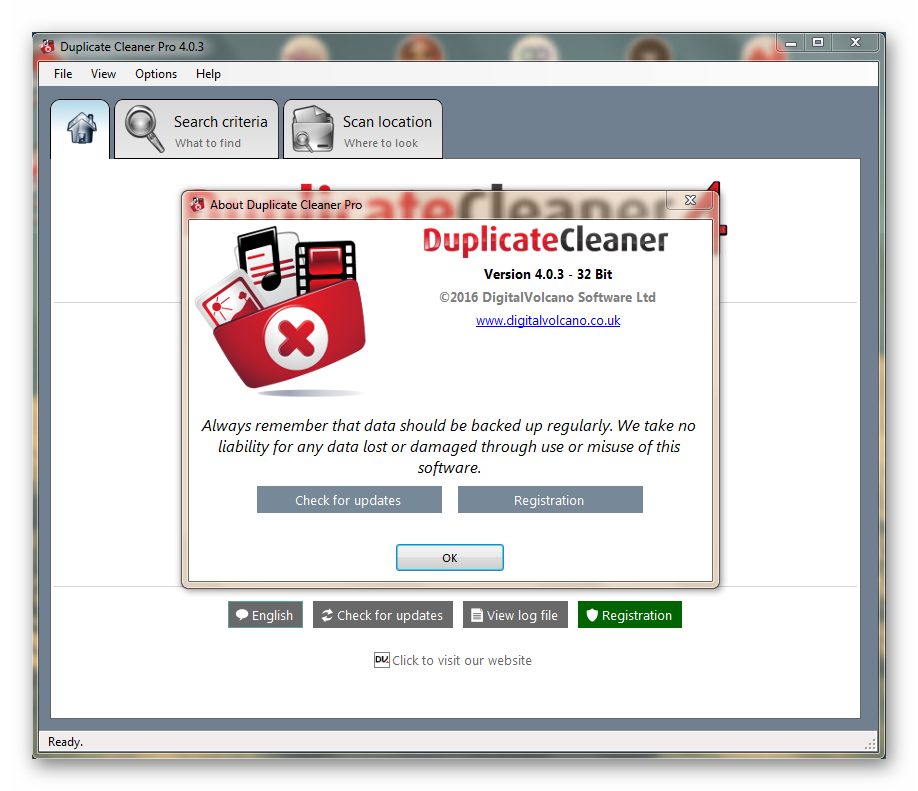The height and width of the screenshot is (791, 918).
Task: Click Check for updates in About dialog
Action: (x=349, y=500)
